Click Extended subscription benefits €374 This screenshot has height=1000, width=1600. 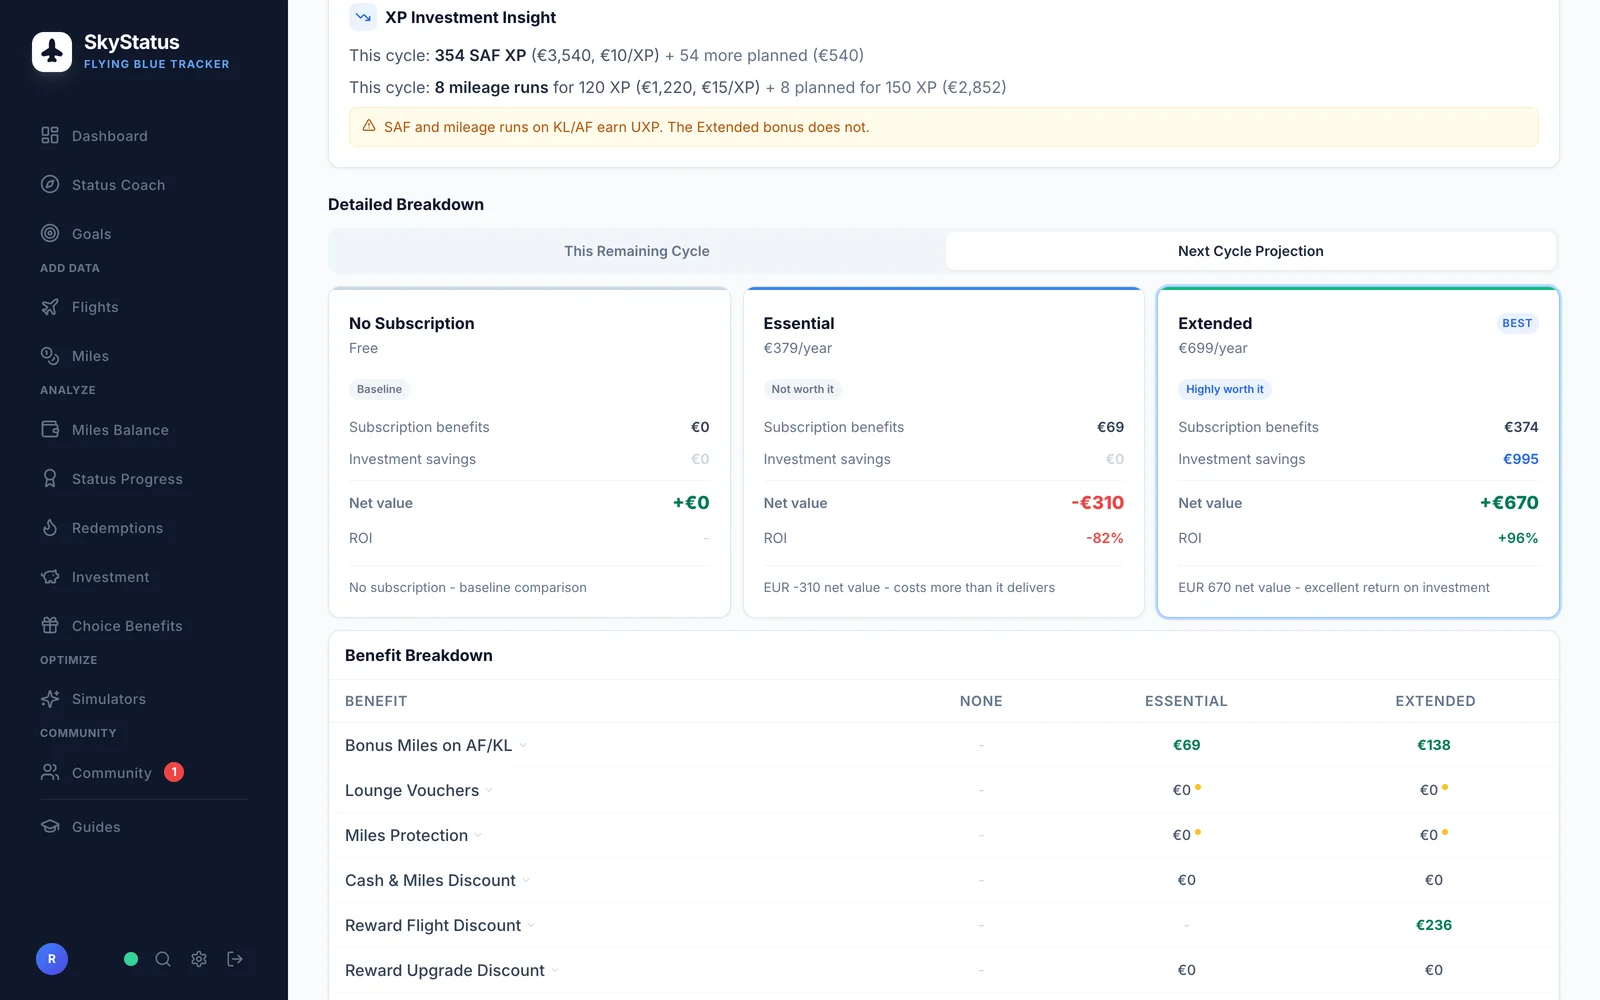point(1521,427)
